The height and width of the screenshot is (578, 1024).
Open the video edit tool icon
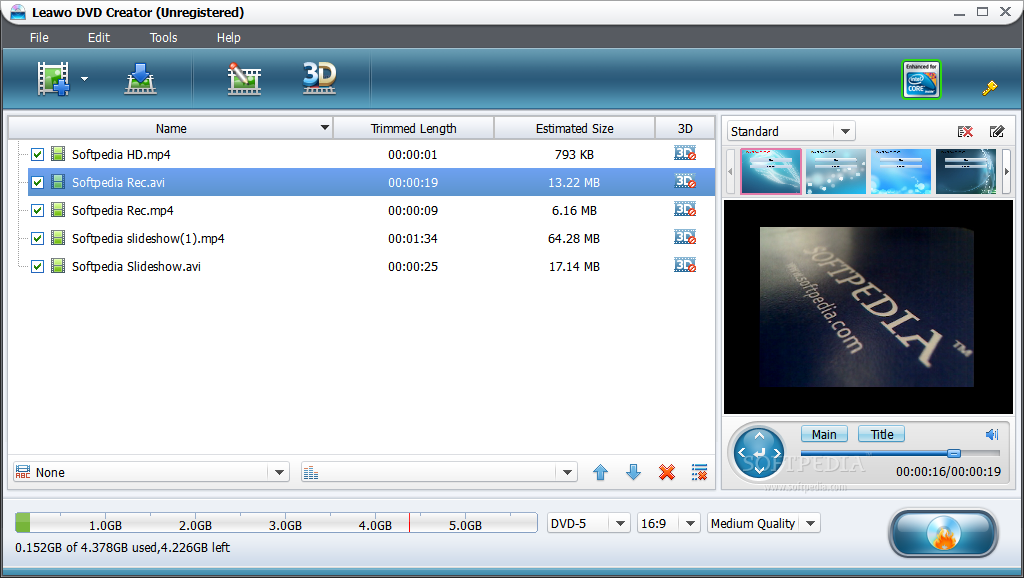(244, 79)
